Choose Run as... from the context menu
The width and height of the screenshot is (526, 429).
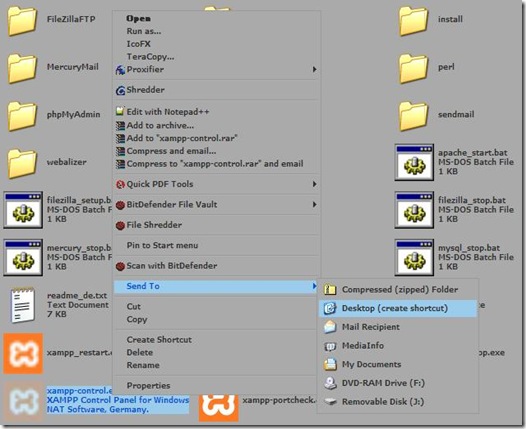coord(144,31)
